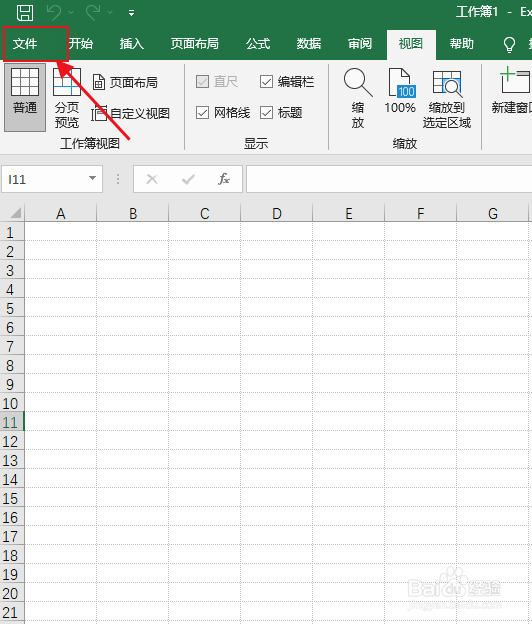Select row 5 header
The image size is (532, 624).
tap(12, 308)
